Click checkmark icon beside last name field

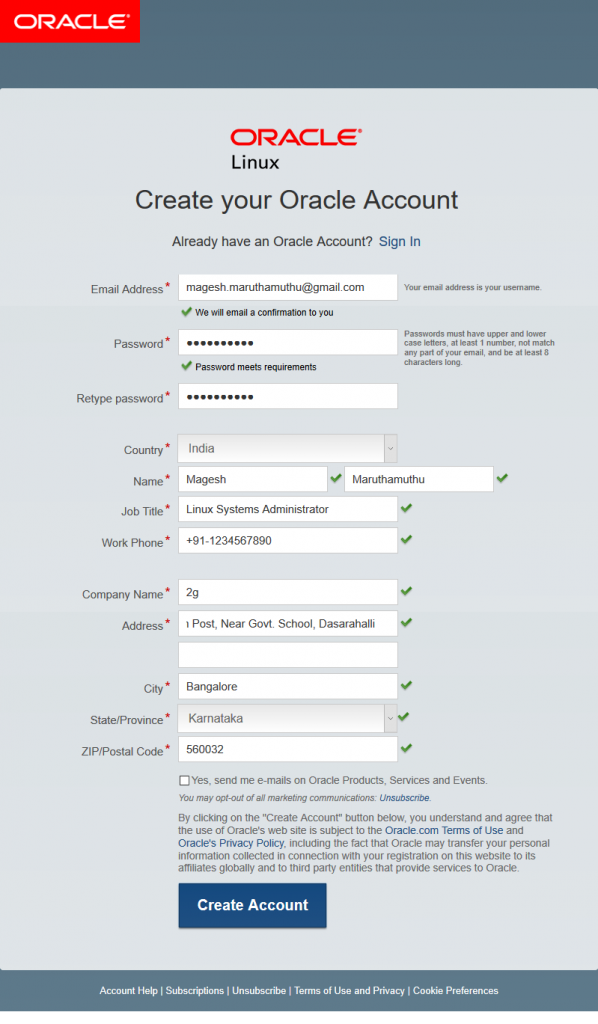(x=502, y=480)
